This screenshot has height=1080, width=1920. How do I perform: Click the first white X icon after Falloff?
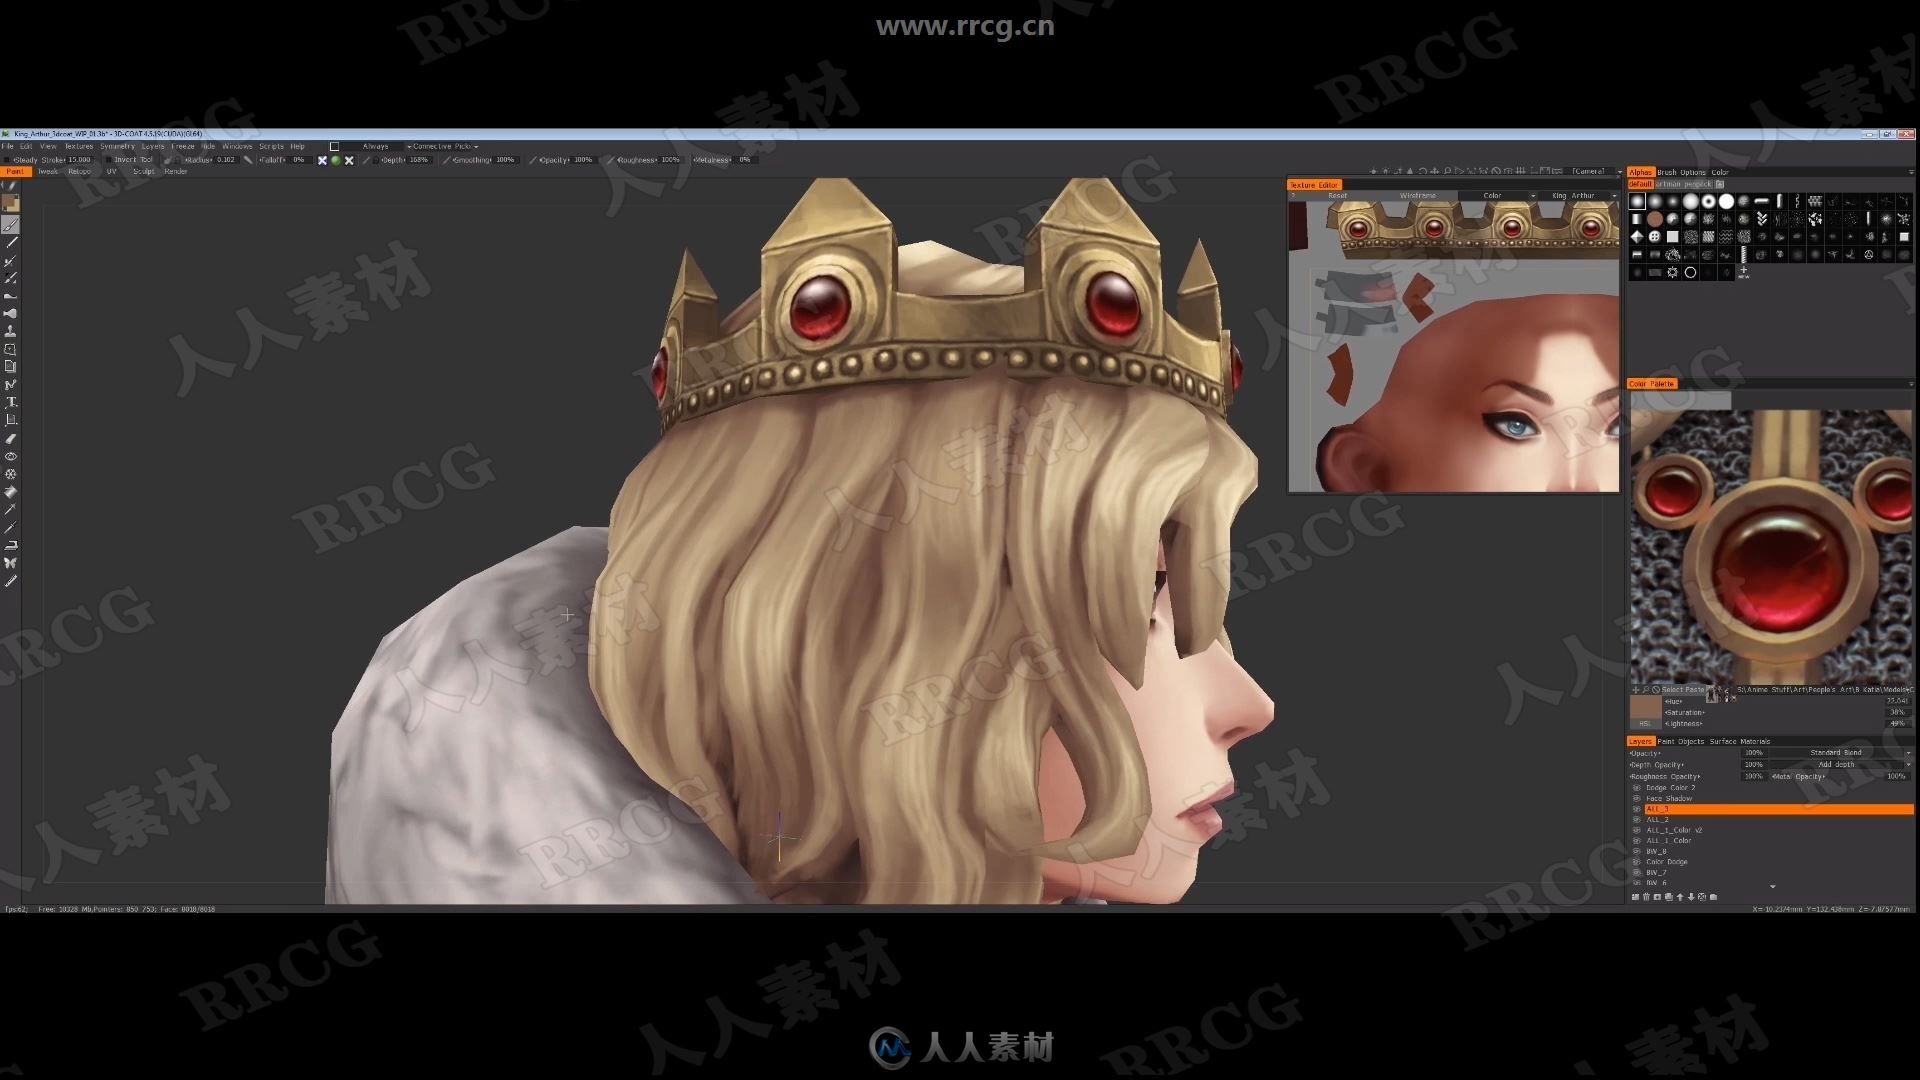[322, 160]
